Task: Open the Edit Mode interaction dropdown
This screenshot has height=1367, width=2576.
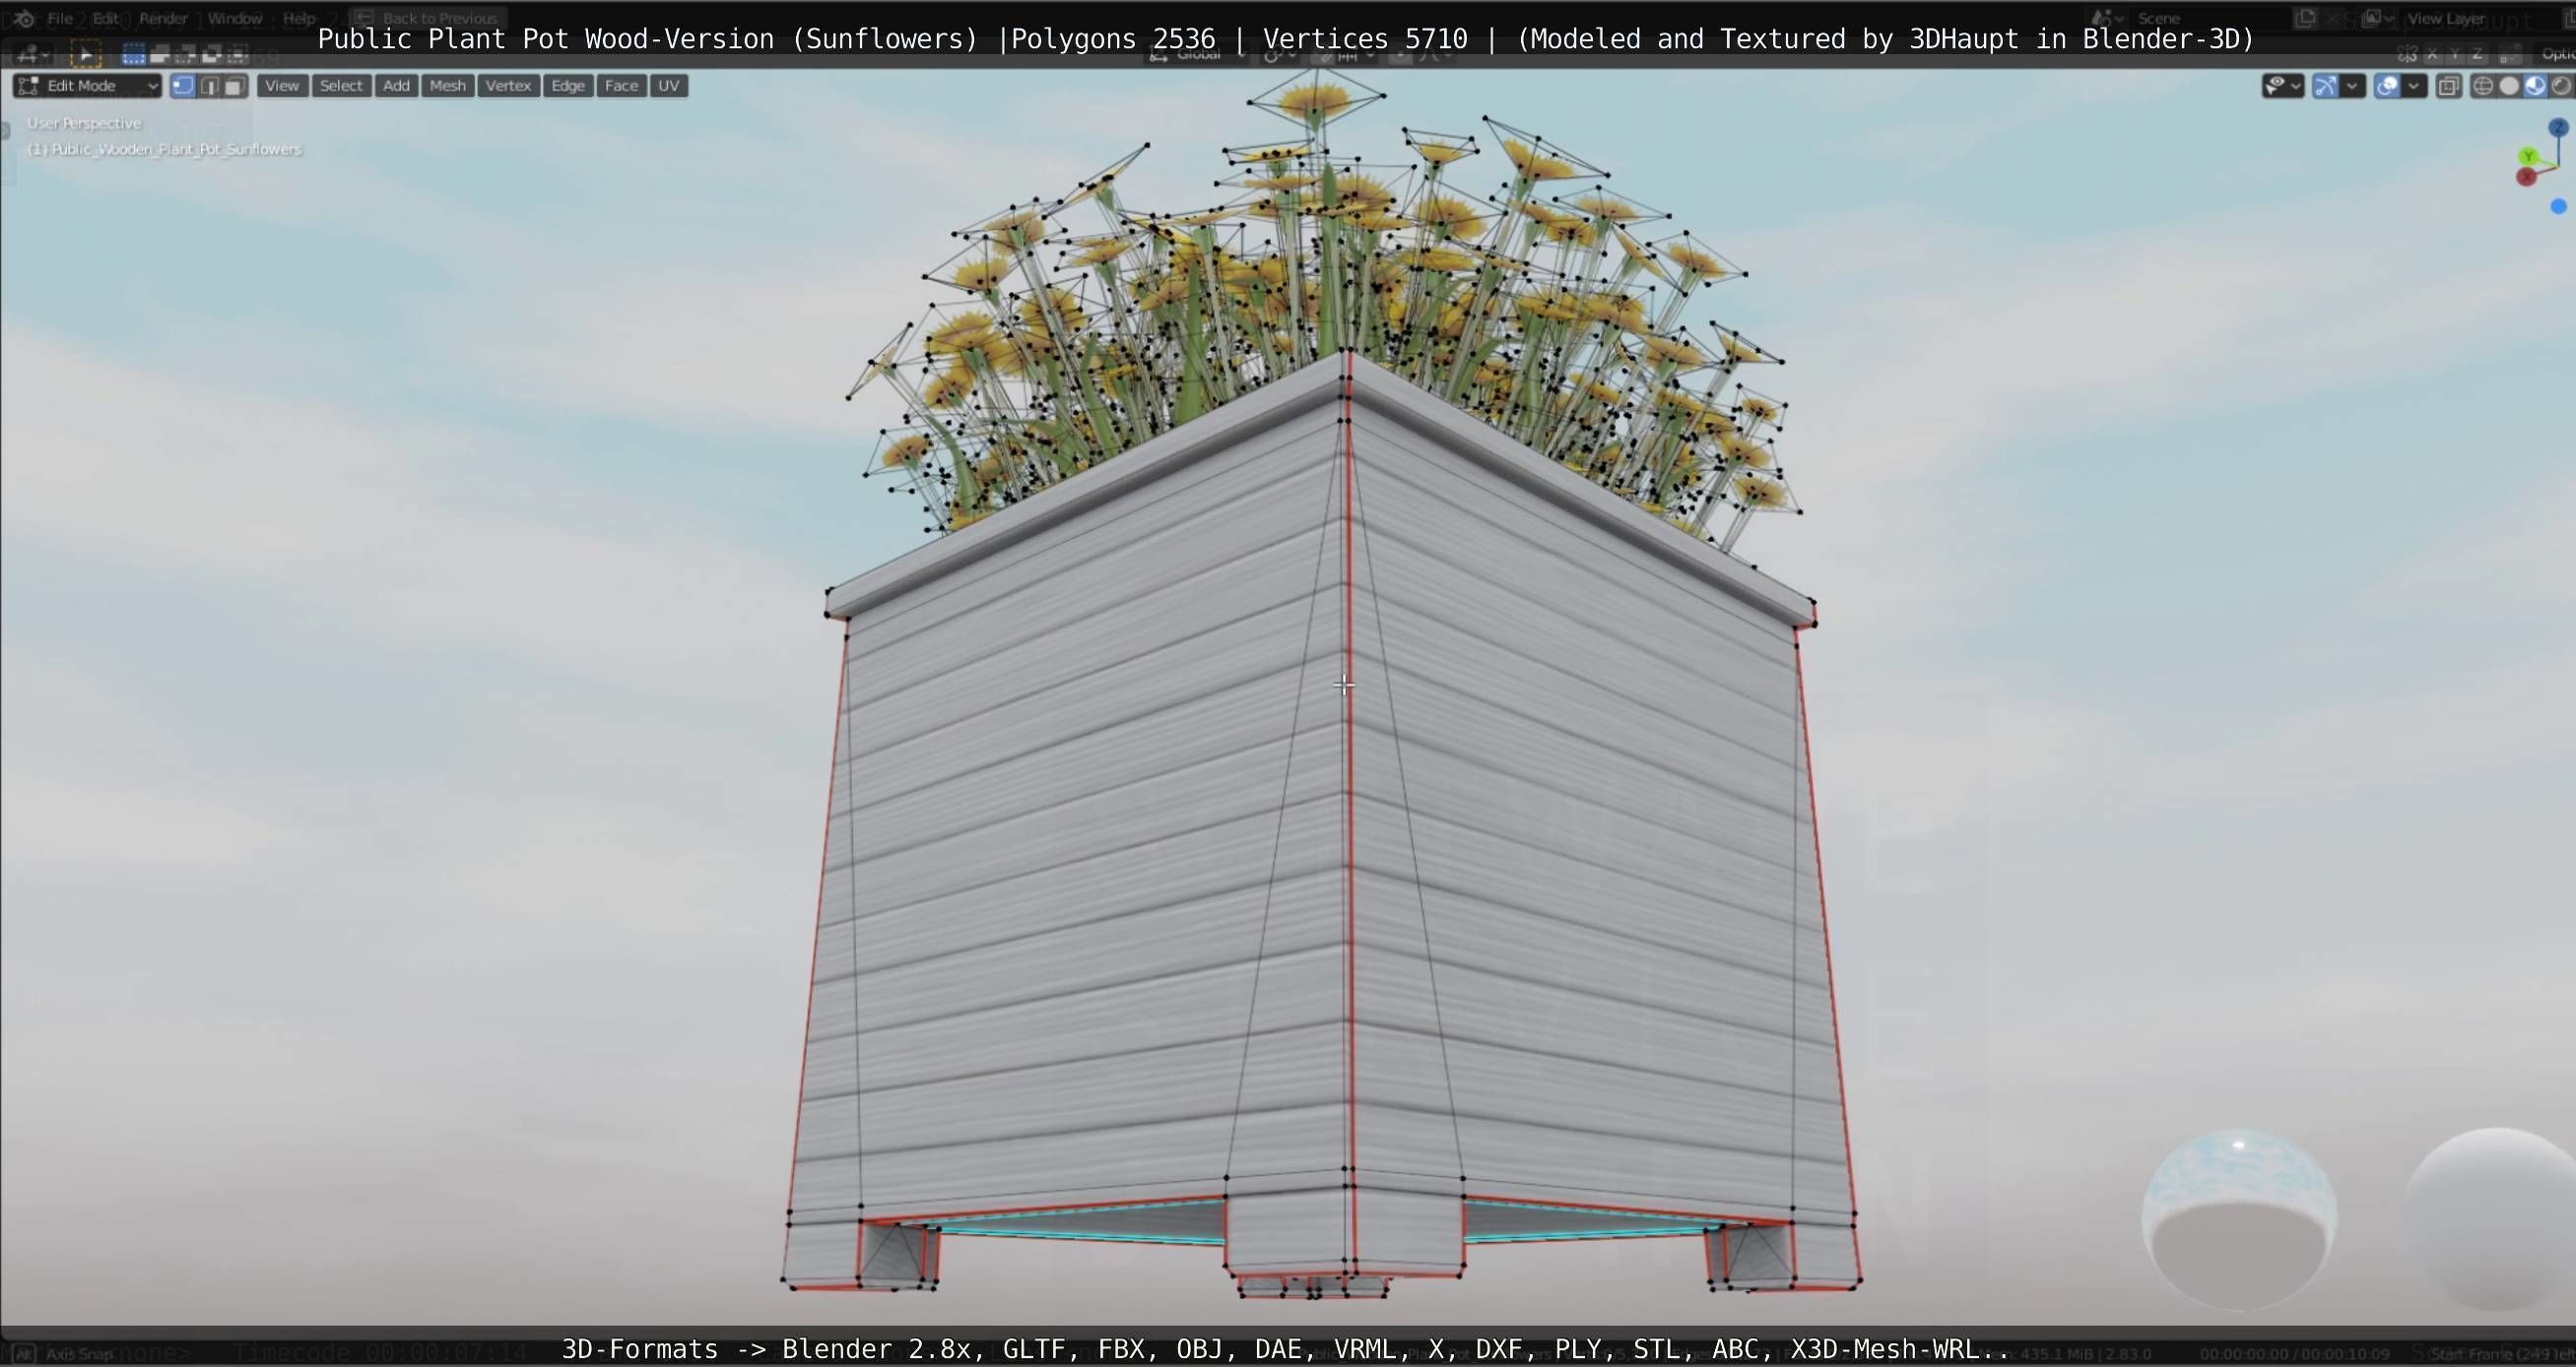Action: (x=87, y=86)
